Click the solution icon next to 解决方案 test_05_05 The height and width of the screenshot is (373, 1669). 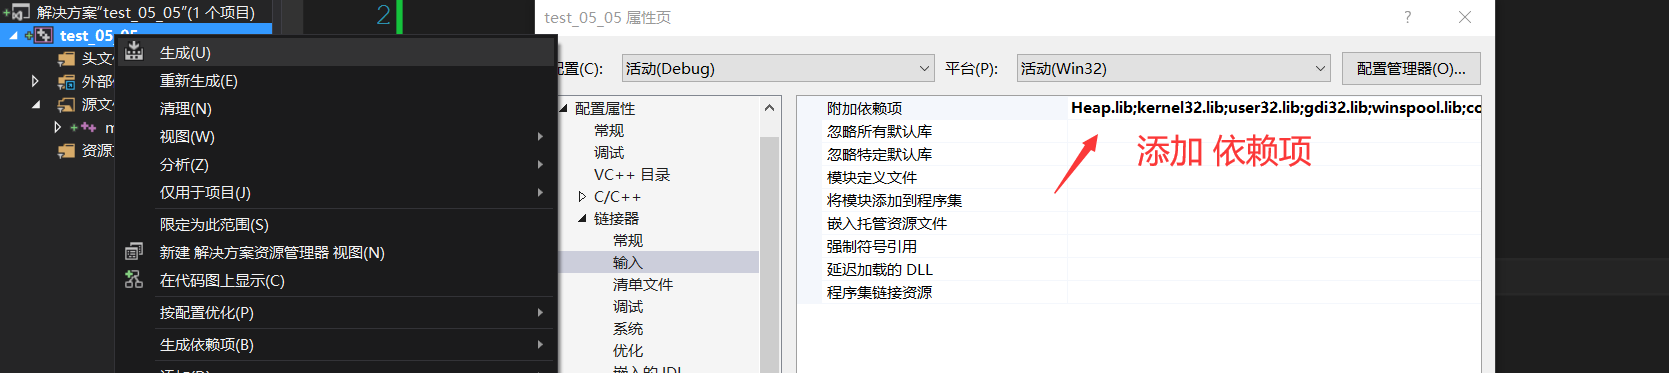[x=19, y=12]
